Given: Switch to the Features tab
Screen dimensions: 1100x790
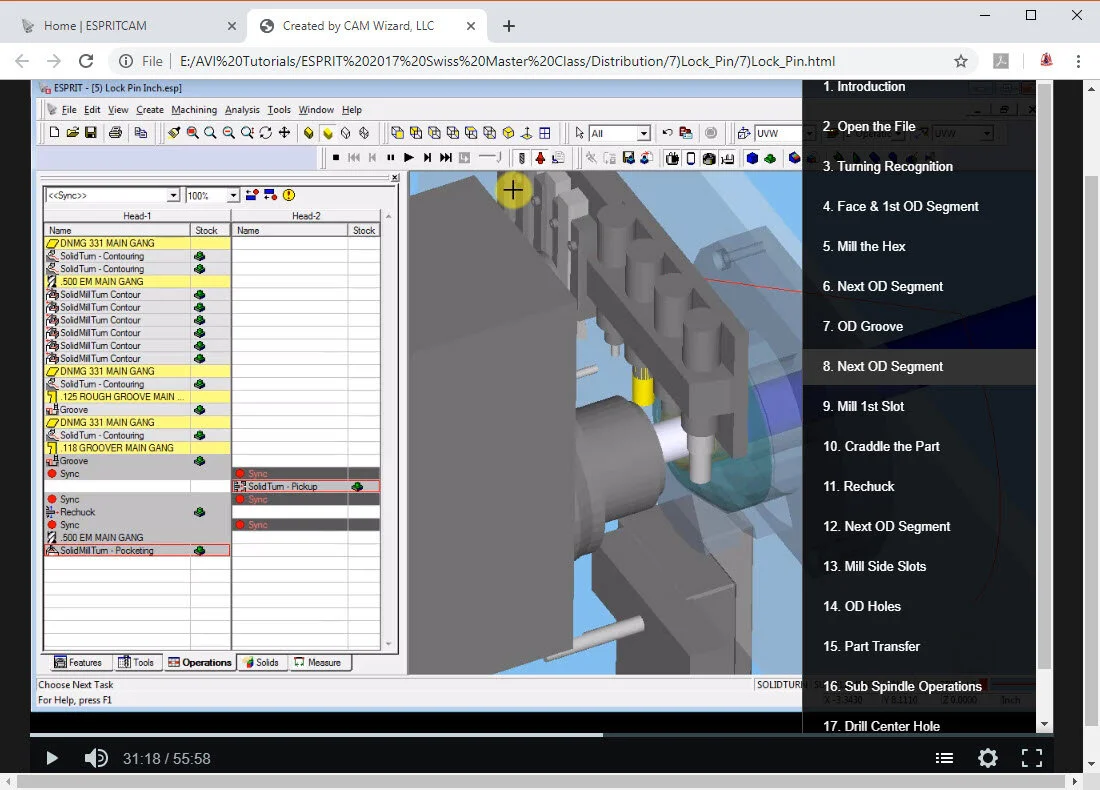Looking at the screenshot, I should (x=79, y=662).
